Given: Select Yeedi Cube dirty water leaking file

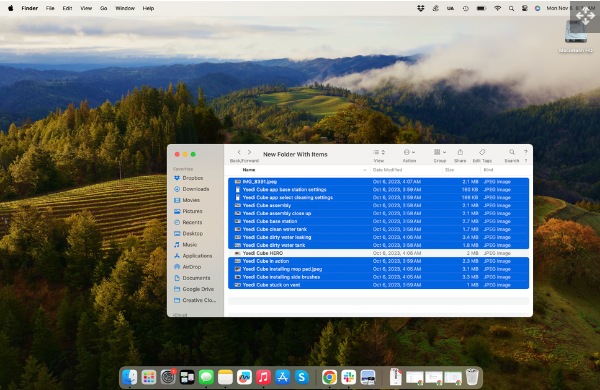Looking at the screenshot, I should point(378,237).
